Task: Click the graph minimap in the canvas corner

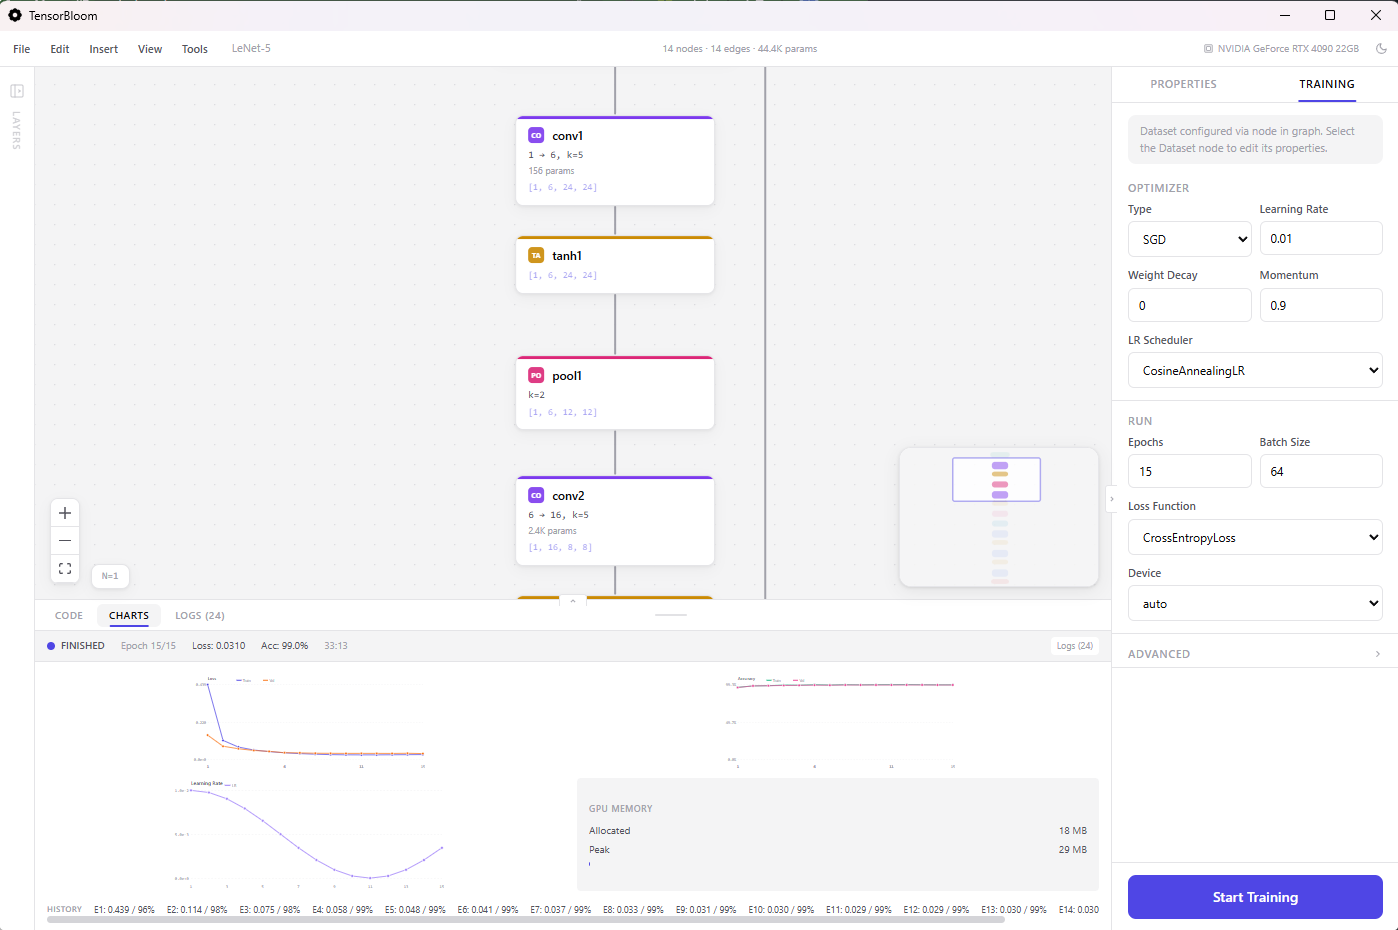Action: click(x=998, y=517)
